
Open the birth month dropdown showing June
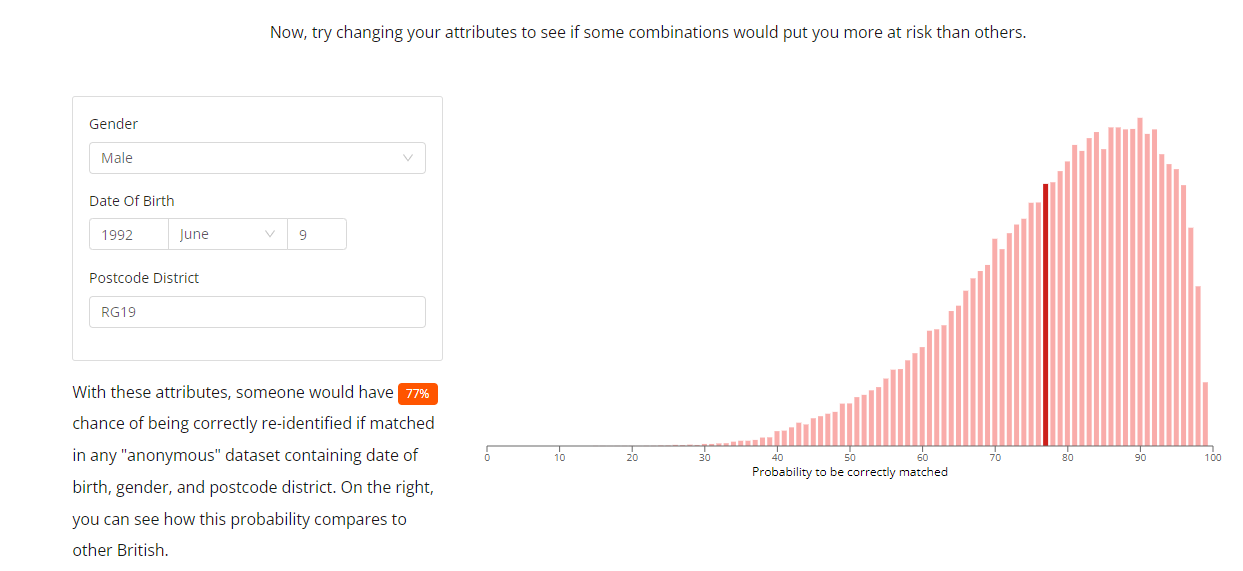(228, 234)
